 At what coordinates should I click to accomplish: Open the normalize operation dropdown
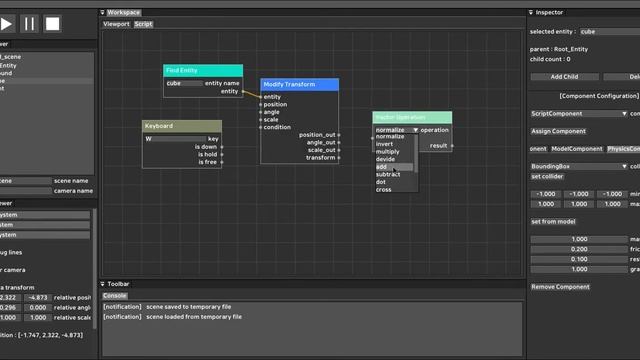tap(397, 130)
